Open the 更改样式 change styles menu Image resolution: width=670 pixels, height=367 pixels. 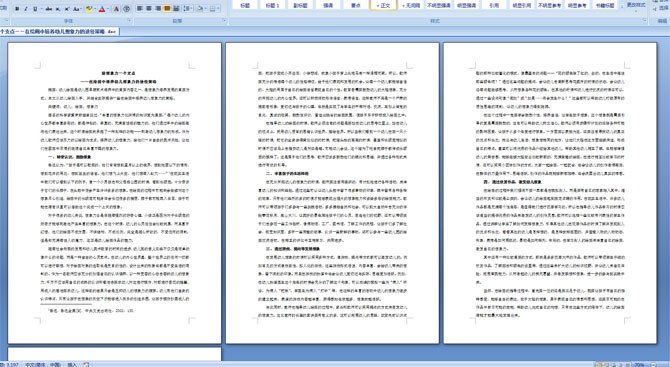point(635,5)
